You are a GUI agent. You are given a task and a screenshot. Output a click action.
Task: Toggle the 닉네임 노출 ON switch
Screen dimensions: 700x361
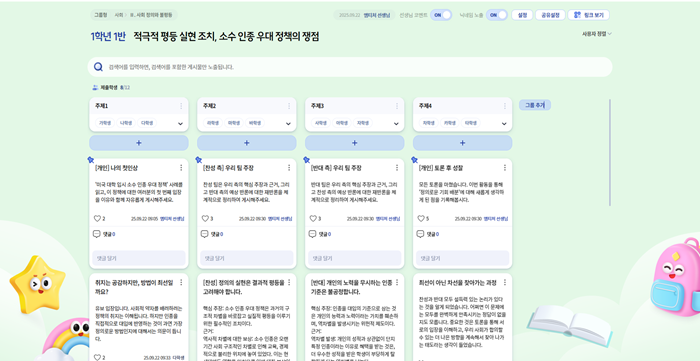496,15
